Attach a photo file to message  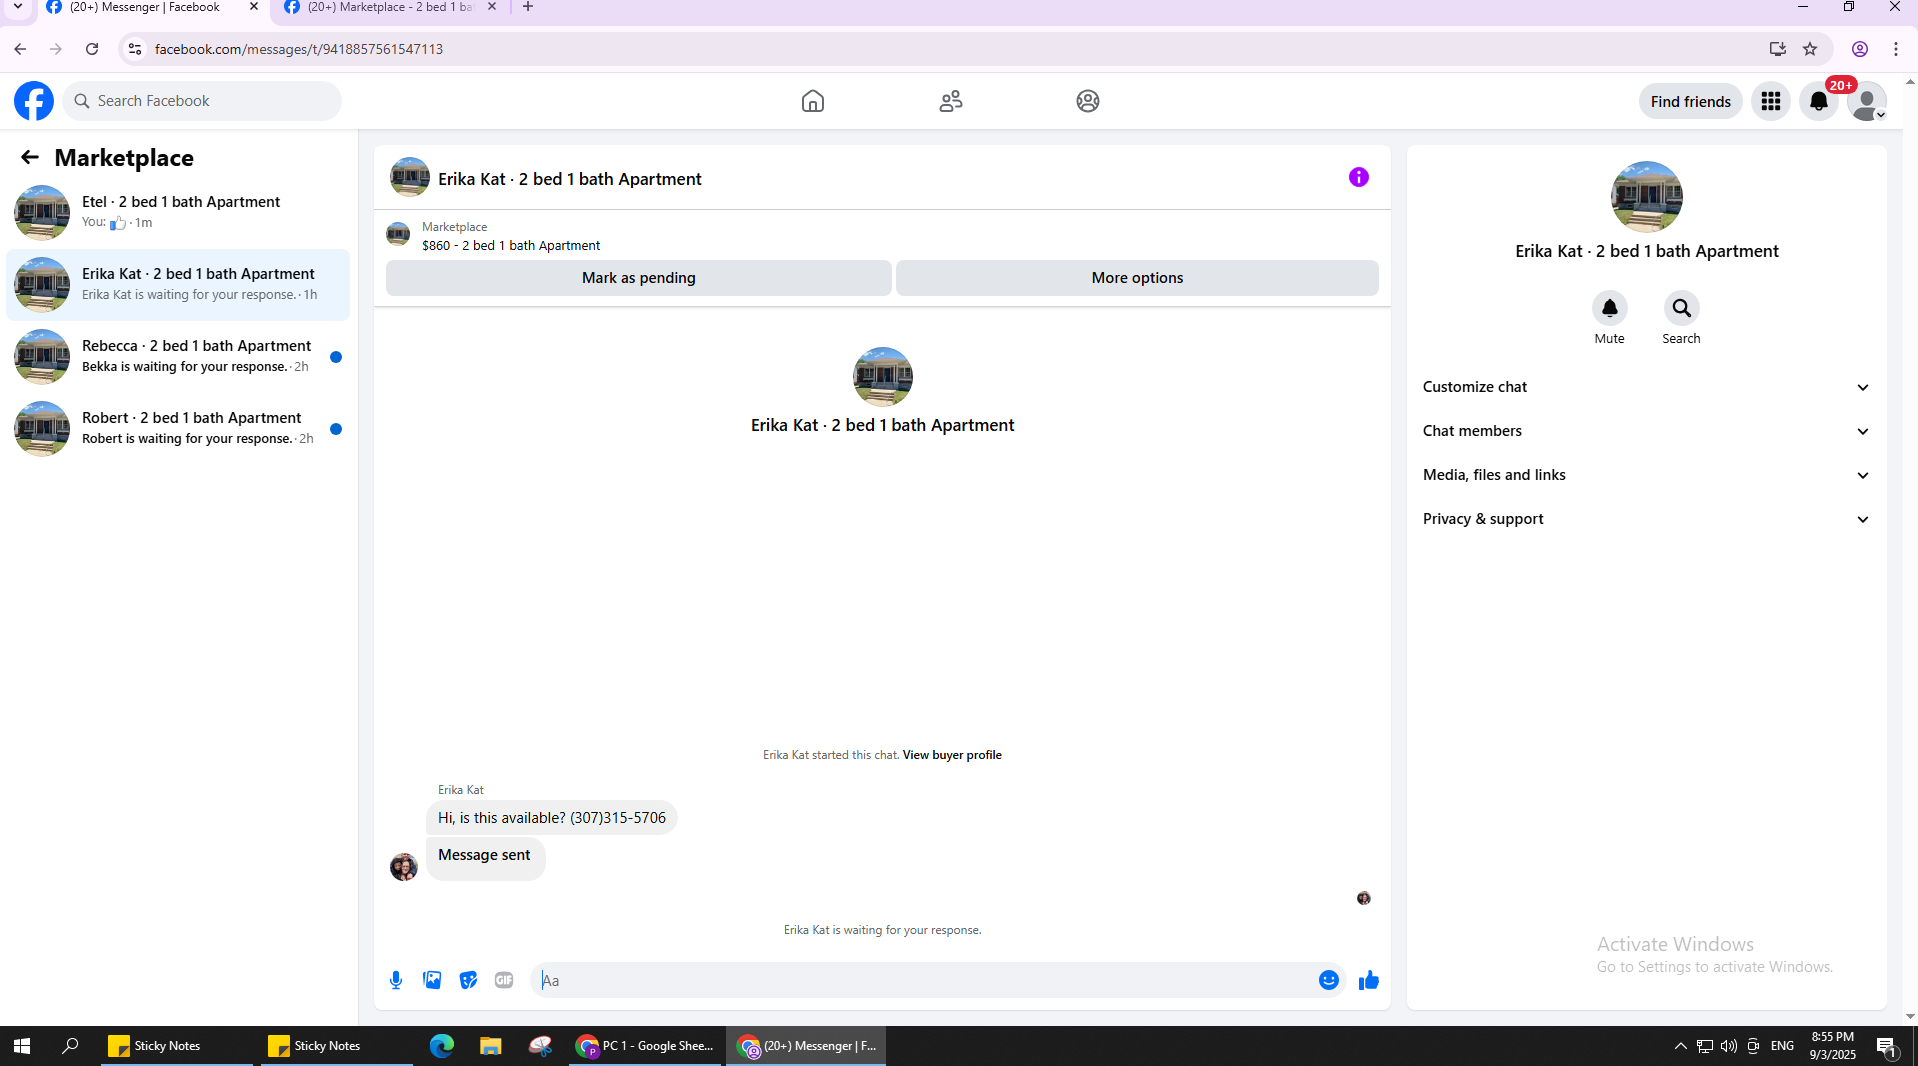432,980
